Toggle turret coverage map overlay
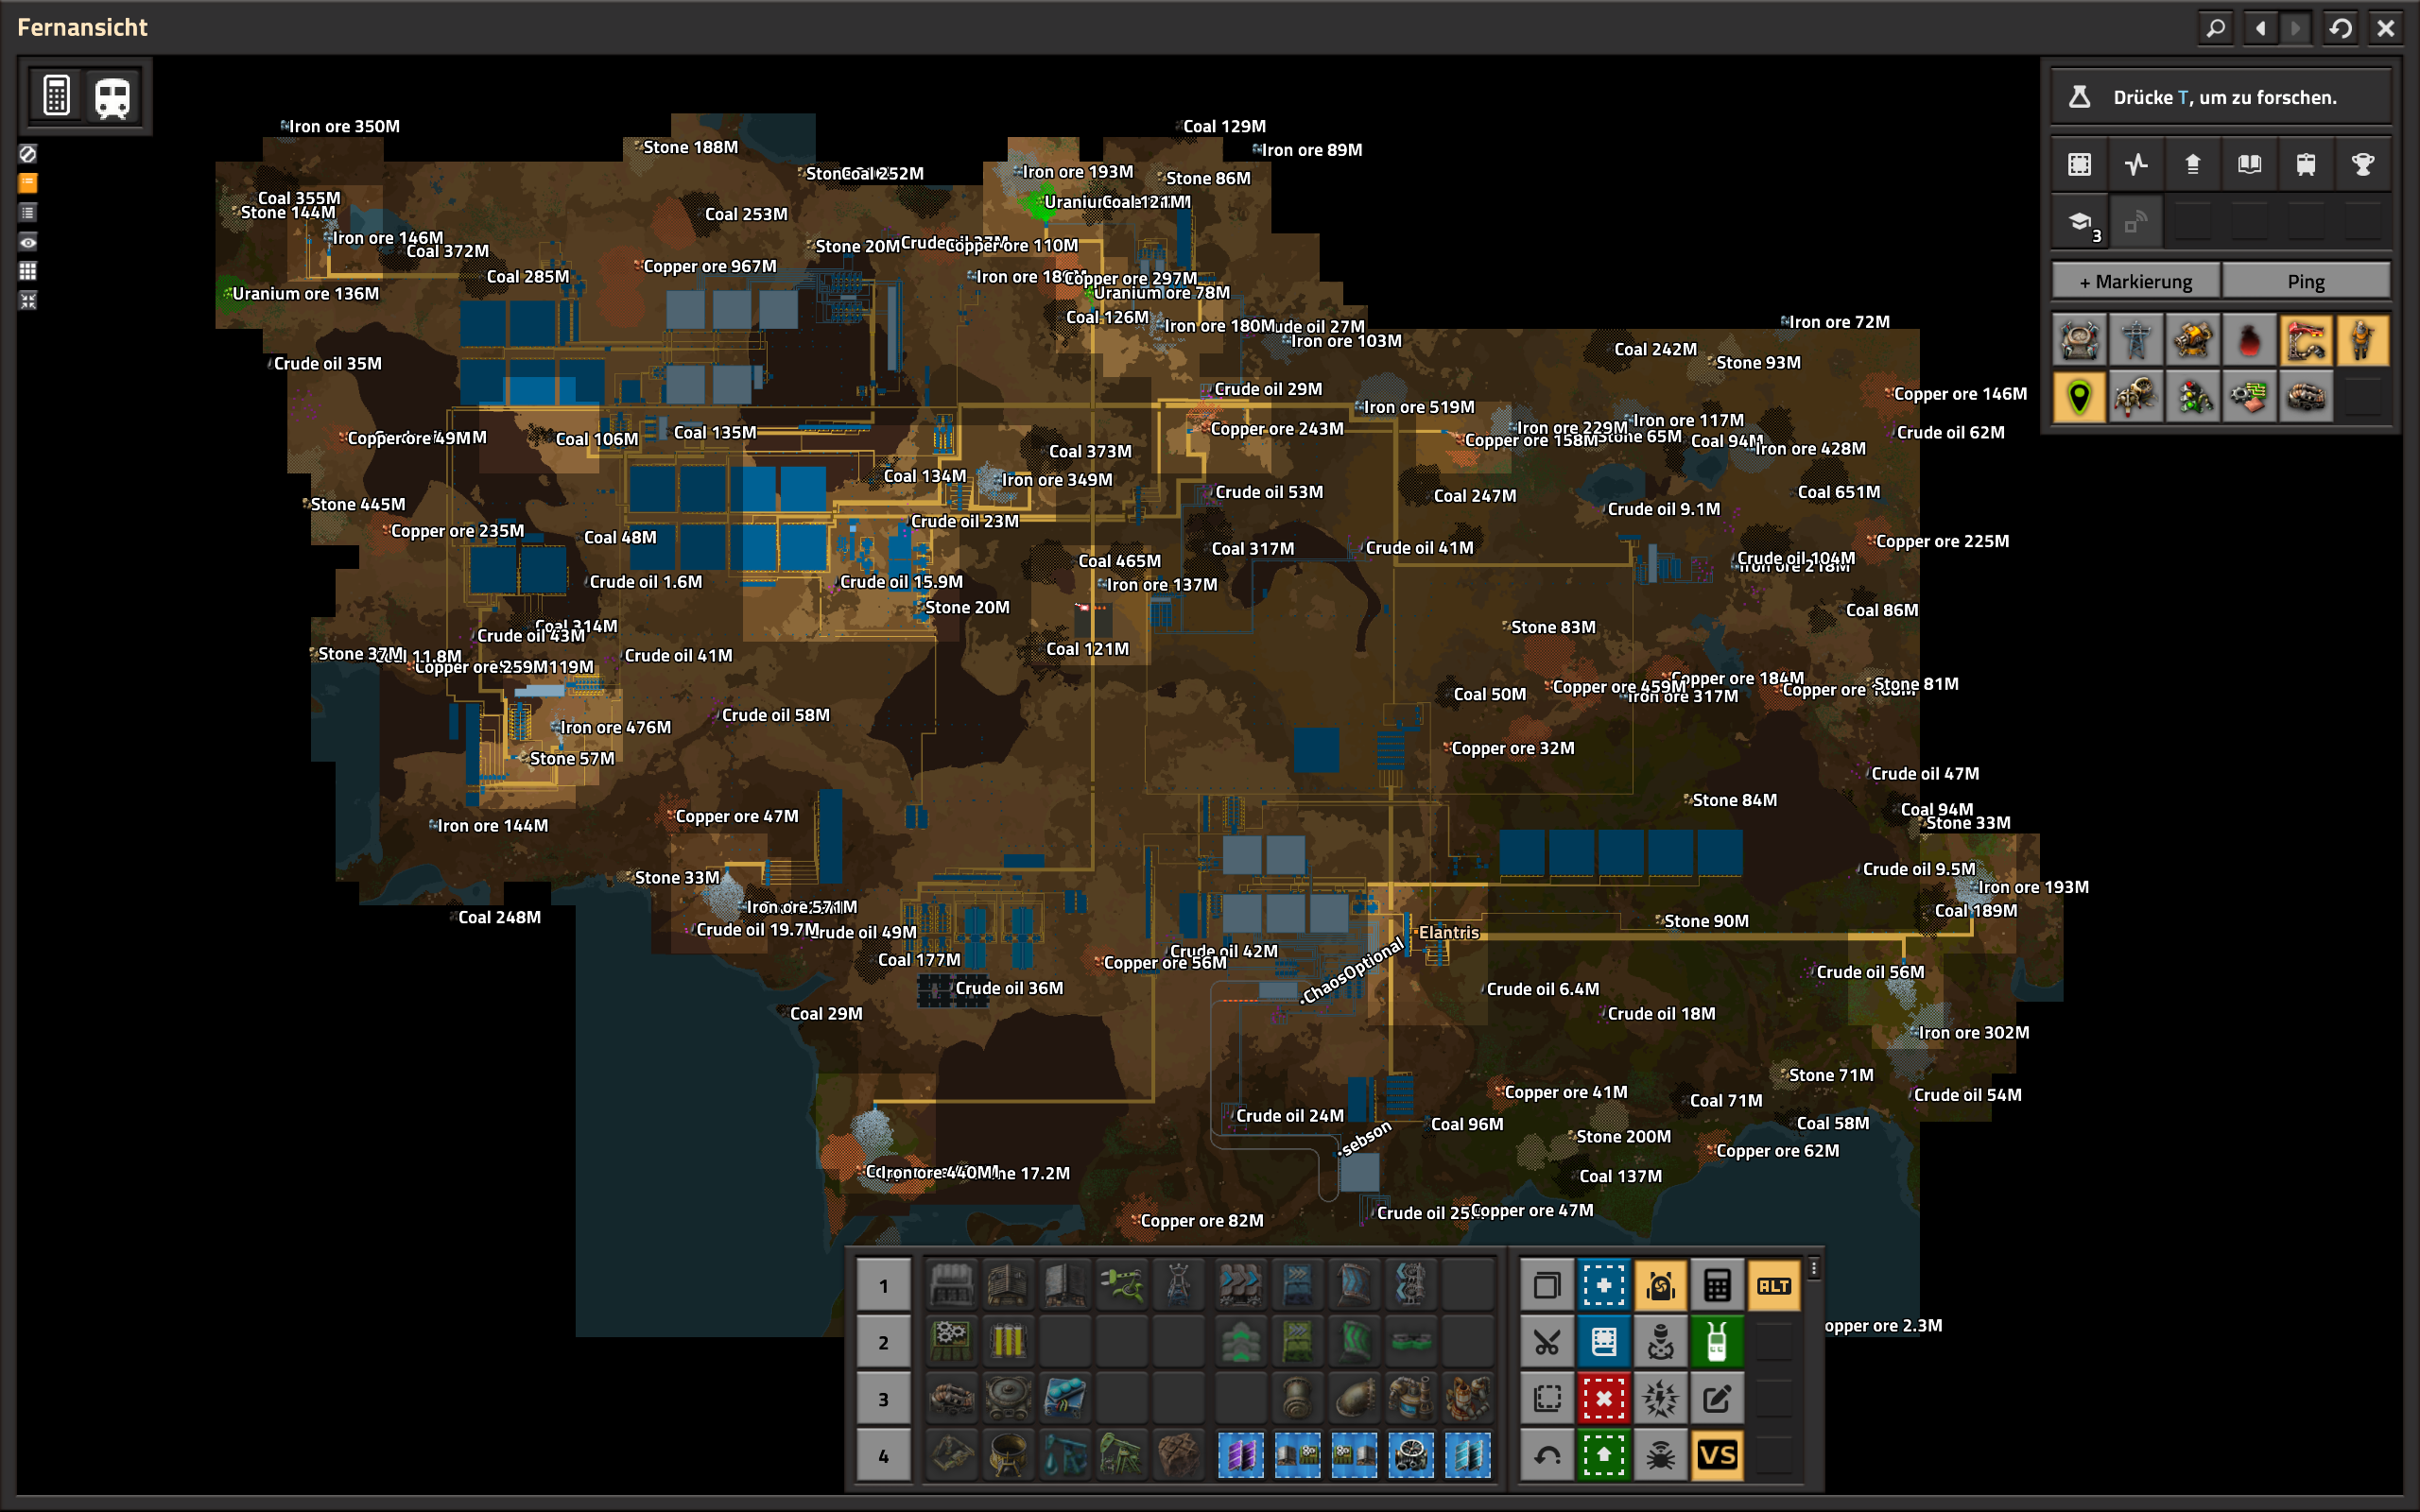This screenshot has height=1512, width=2420. point(2193,341)
